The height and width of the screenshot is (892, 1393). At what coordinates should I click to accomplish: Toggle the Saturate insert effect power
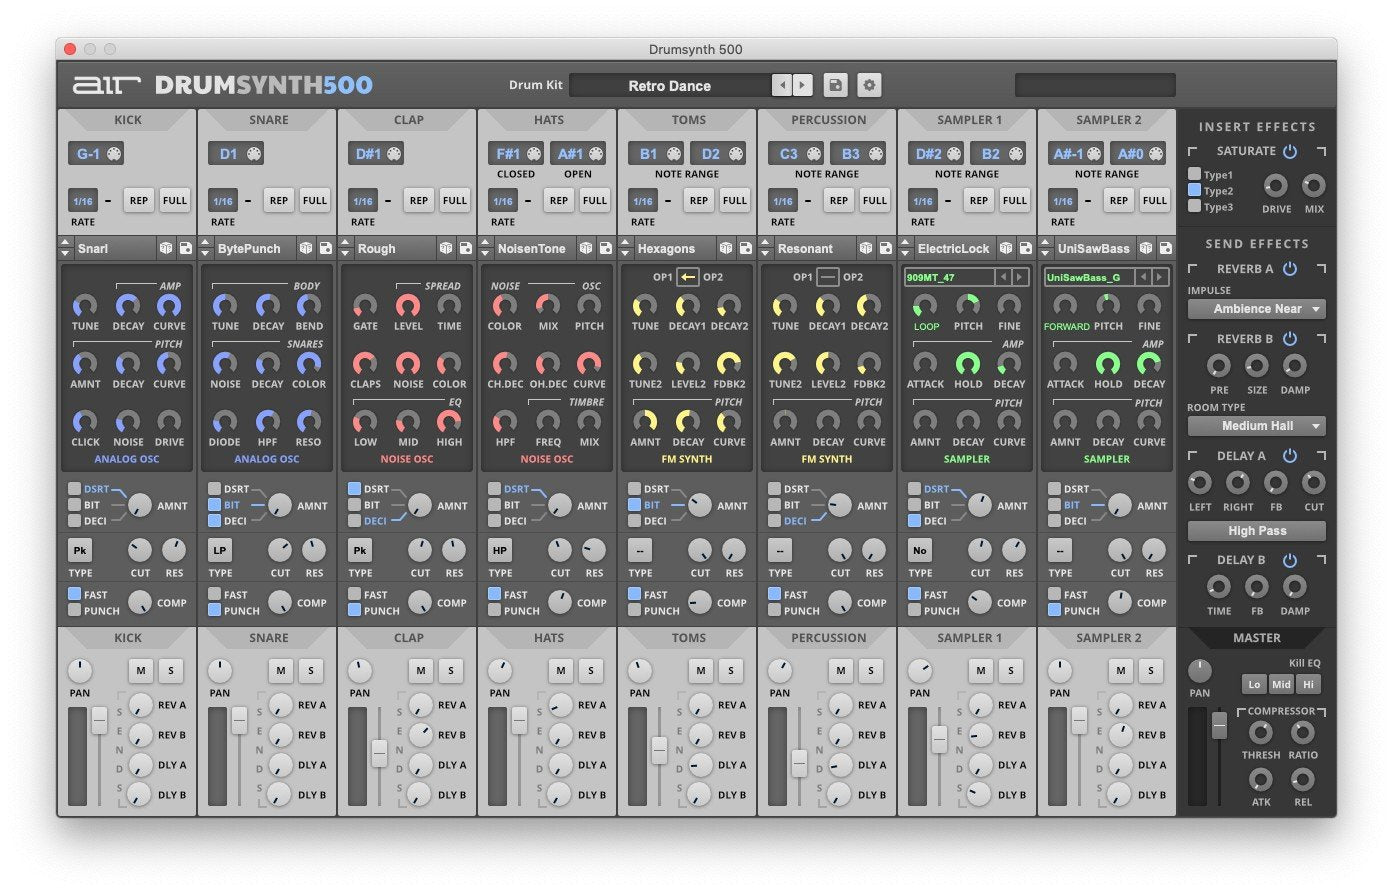click(1289, 151)
